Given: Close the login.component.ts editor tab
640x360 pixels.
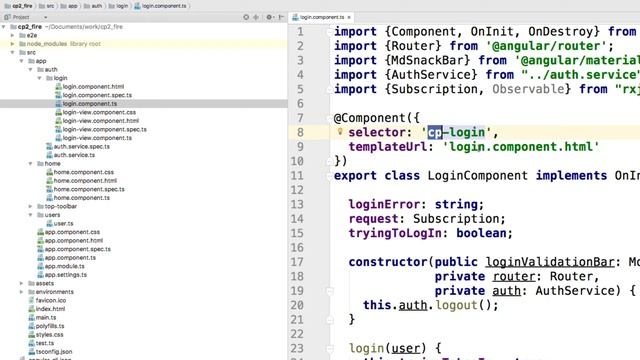Looking at the screenshot, I should pos(349,18).
